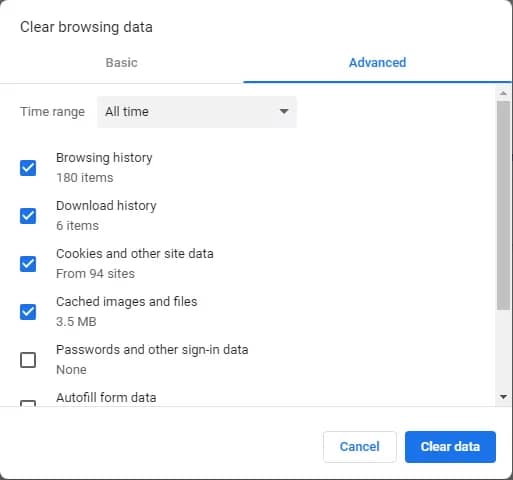This screenshot has width=513, height=480.
Task: Uncheck the Browsing history checkbox
Action: [28, 168]
